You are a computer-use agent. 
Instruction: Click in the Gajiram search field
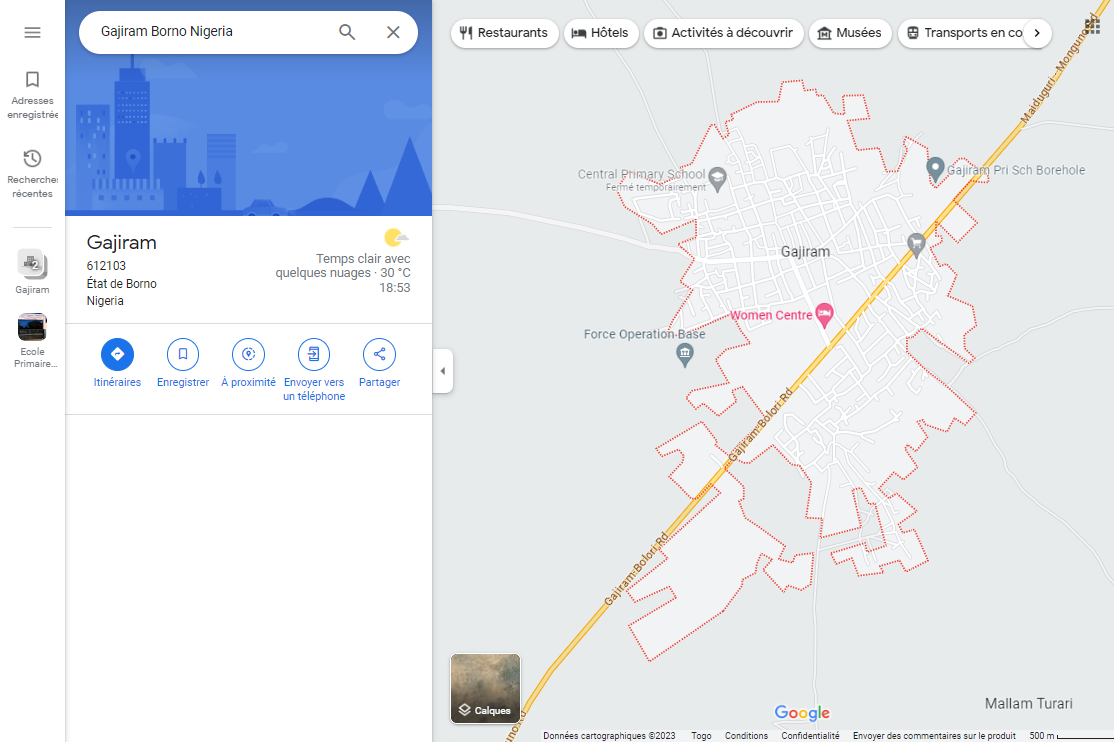(x=210, y=32)
